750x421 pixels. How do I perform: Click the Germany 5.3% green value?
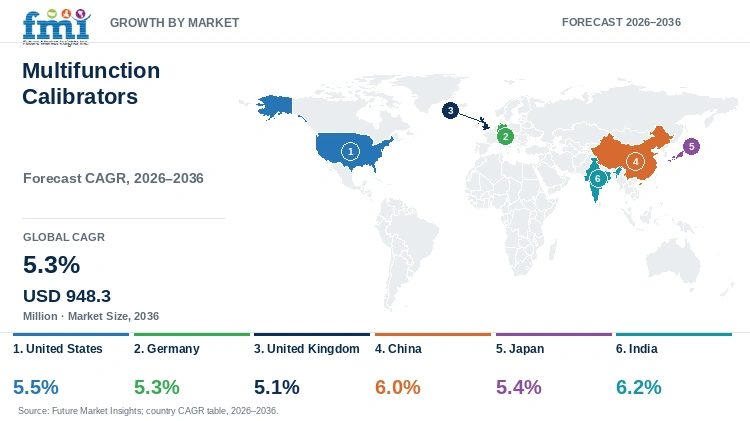[157, 387]
